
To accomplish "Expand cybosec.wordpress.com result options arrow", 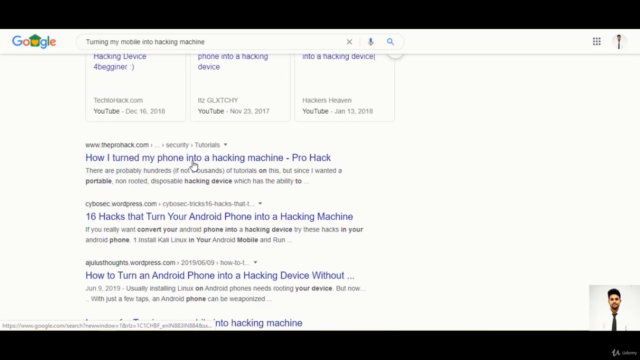I will click(260, 204).
